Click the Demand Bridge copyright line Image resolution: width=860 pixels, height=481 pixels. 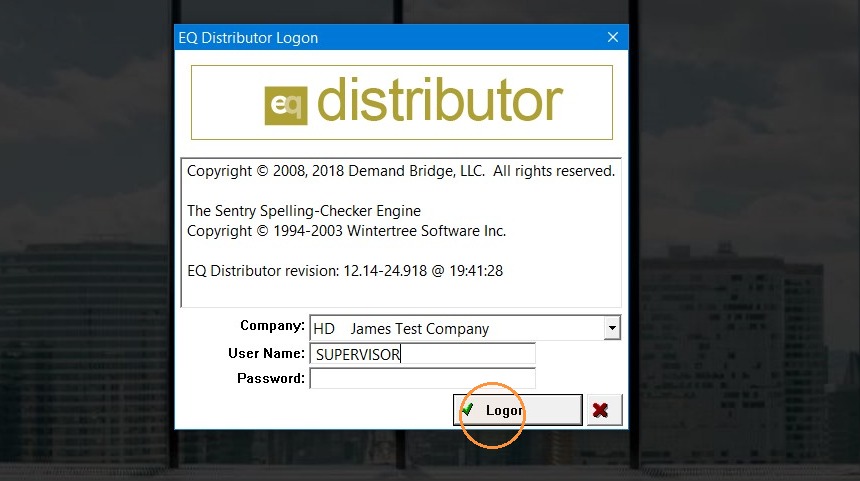(x=401, y=171)
